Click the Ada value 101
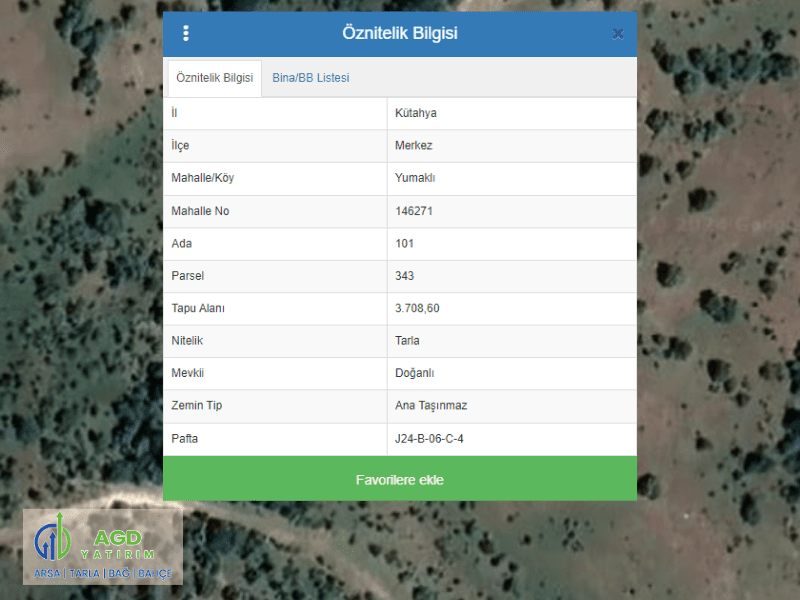Image resolution: width=800 pixels, height=600 pixels. pyautogui.click(x=405, y=243)
